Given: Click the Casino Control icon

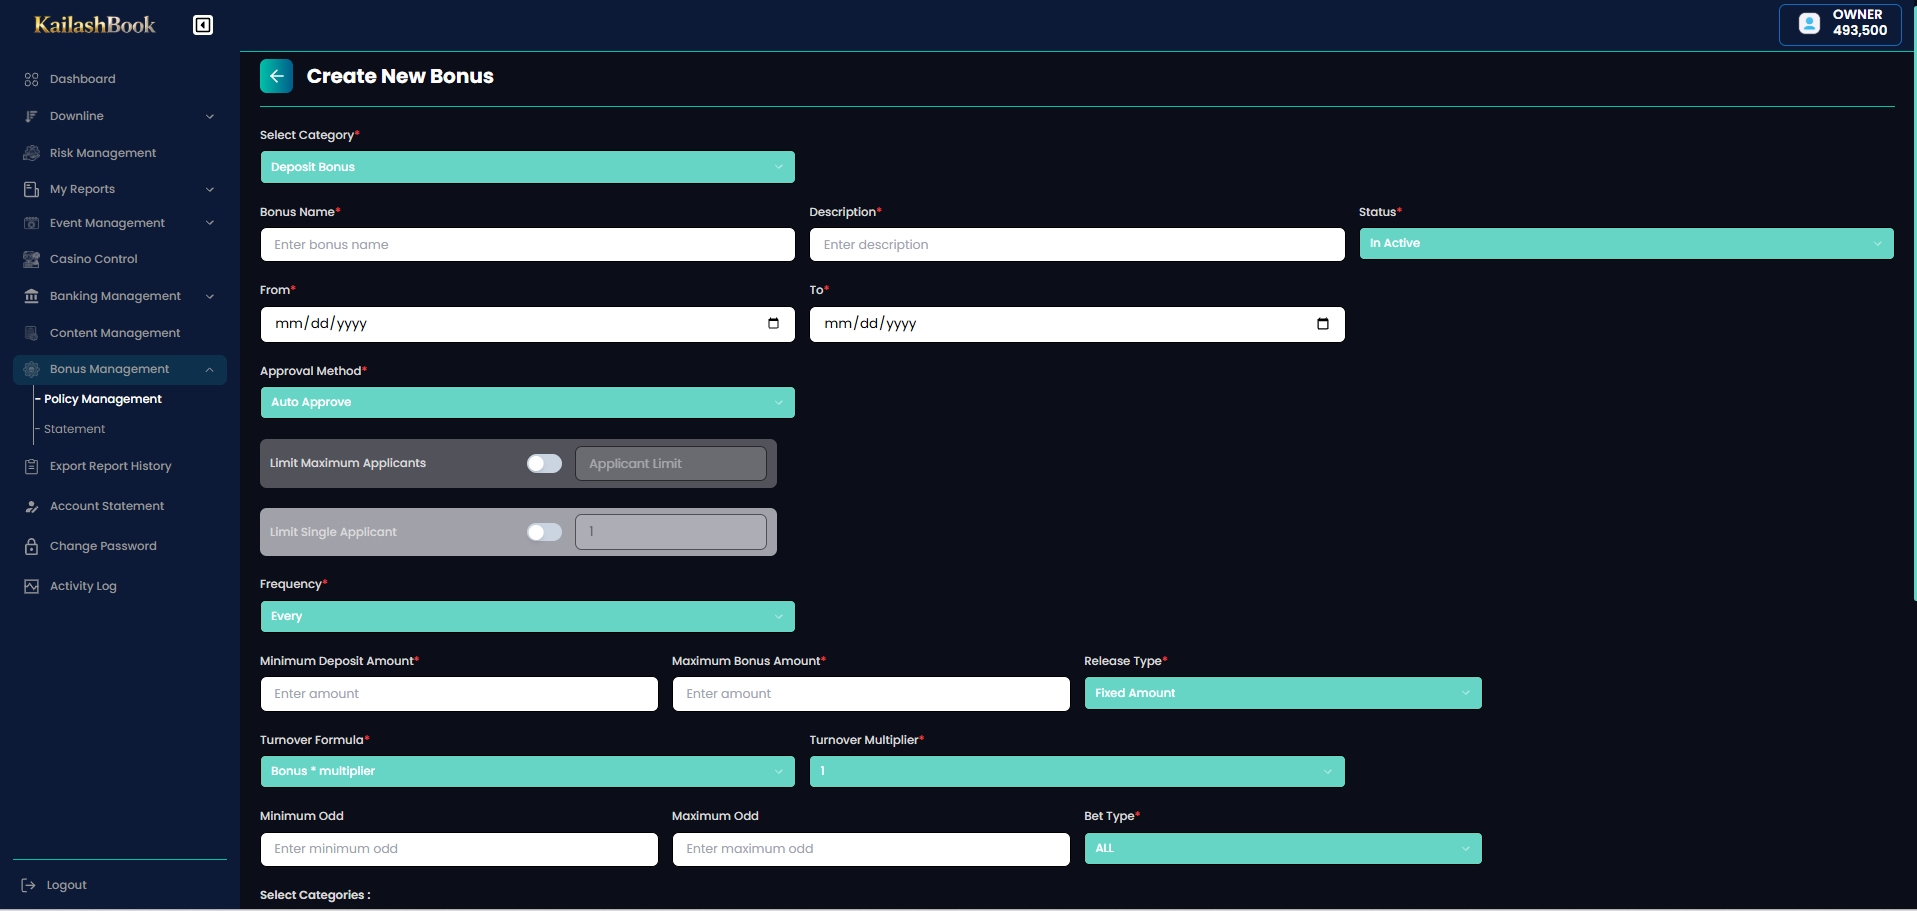Looking at the screenshot, I should coord(31,259).
